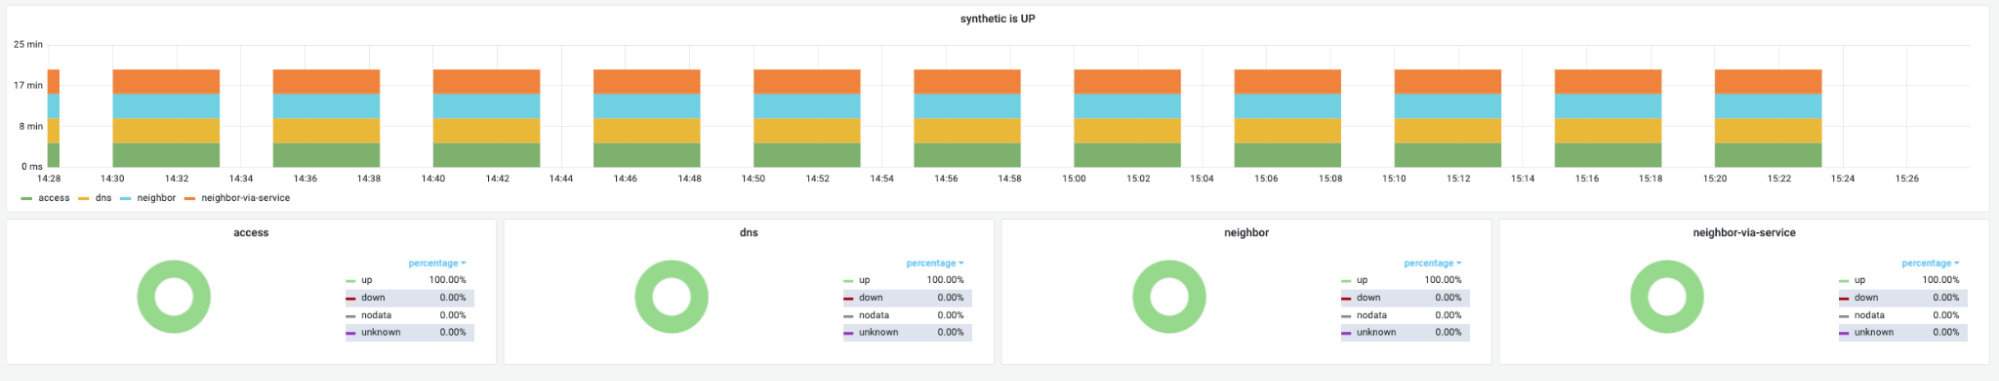Viewport: 1999px width, 381px height.
Task: Toggle the access series in chart legend
Action: [x=46, y=198]
